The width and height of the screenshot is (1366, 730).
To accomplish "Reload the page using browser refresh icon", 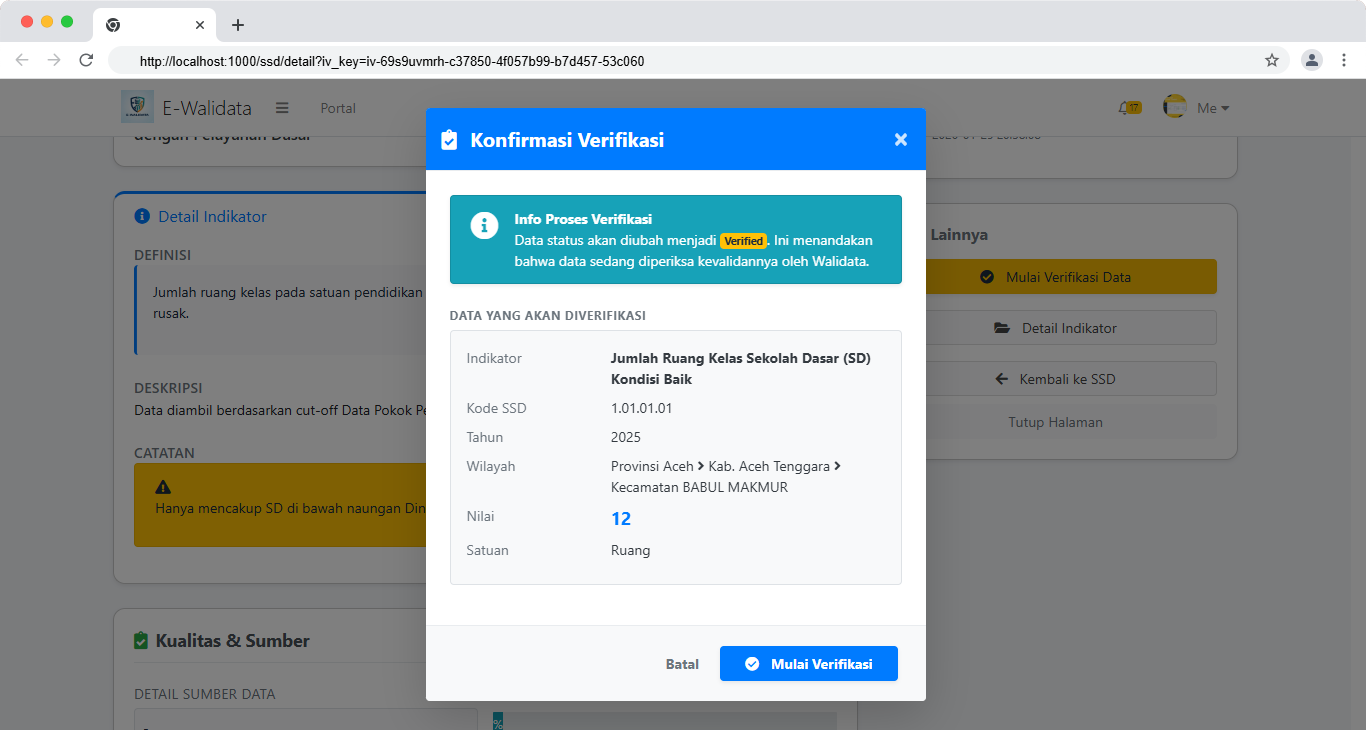I will coord(86,60).
